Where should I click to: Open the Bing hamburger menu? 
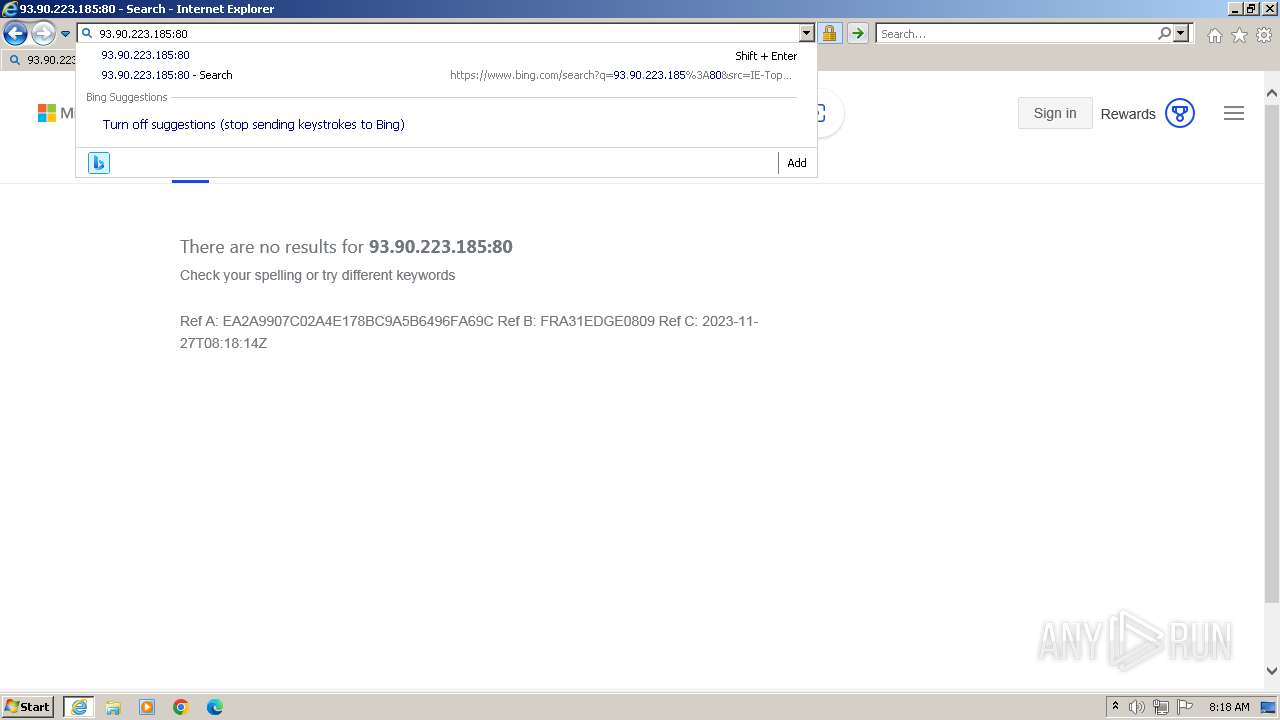(x=1234, y=113)
